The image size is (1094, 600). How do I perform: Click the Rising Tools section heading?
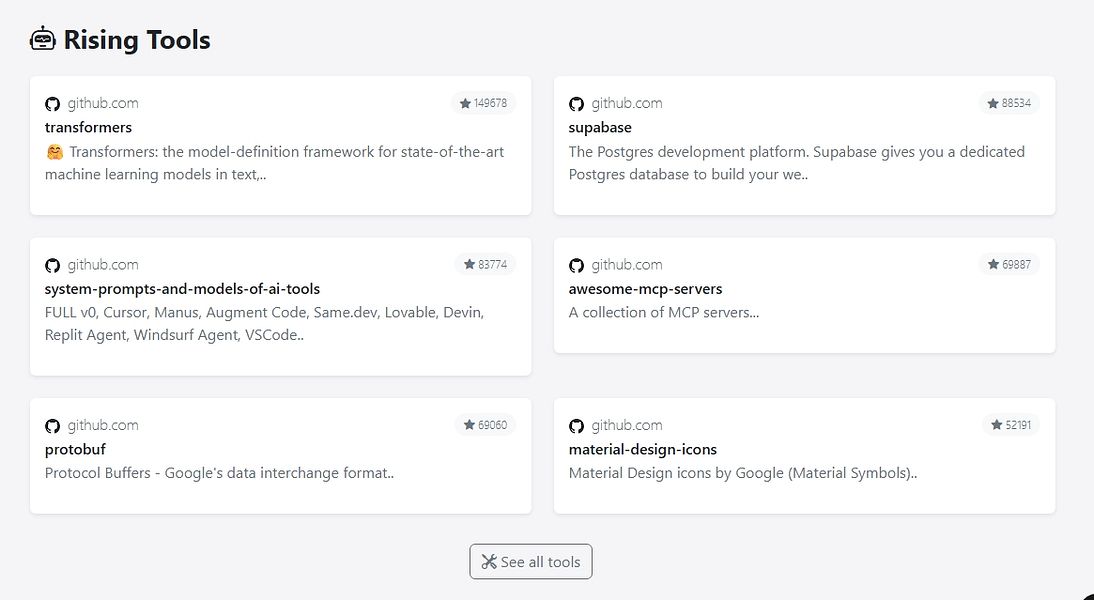click(x=137, y=40)
